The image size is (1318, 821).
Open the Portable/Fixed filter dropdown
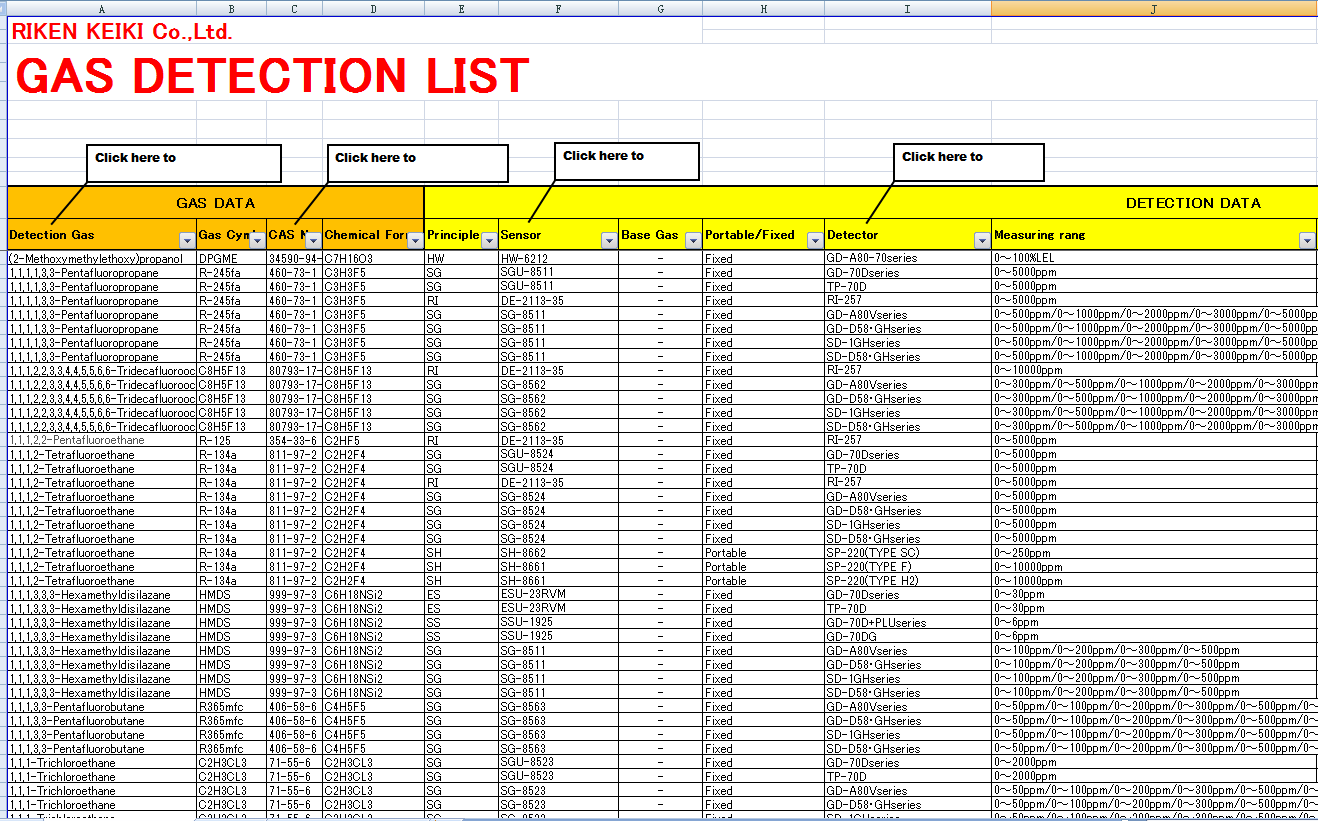pos(815,240)
